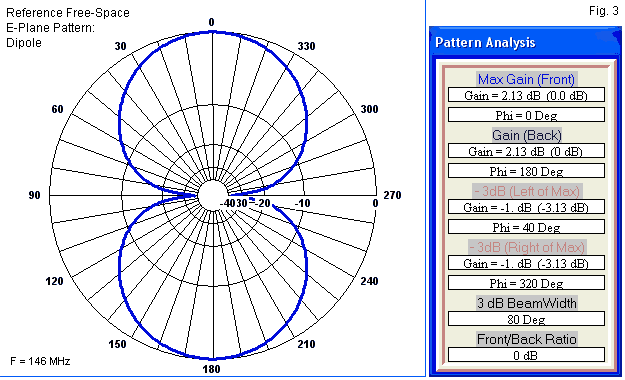Select the Gain (Back) heading

[x=526, y=135]
